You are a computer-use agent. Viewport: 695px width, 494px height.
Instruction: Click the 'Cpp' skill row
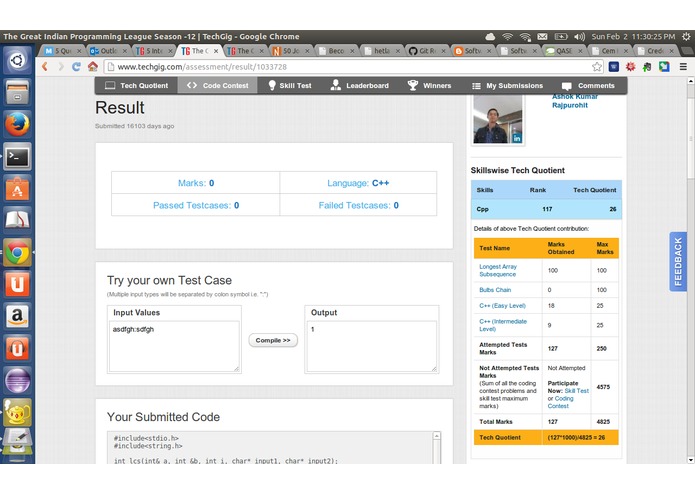tap(546, 209)
